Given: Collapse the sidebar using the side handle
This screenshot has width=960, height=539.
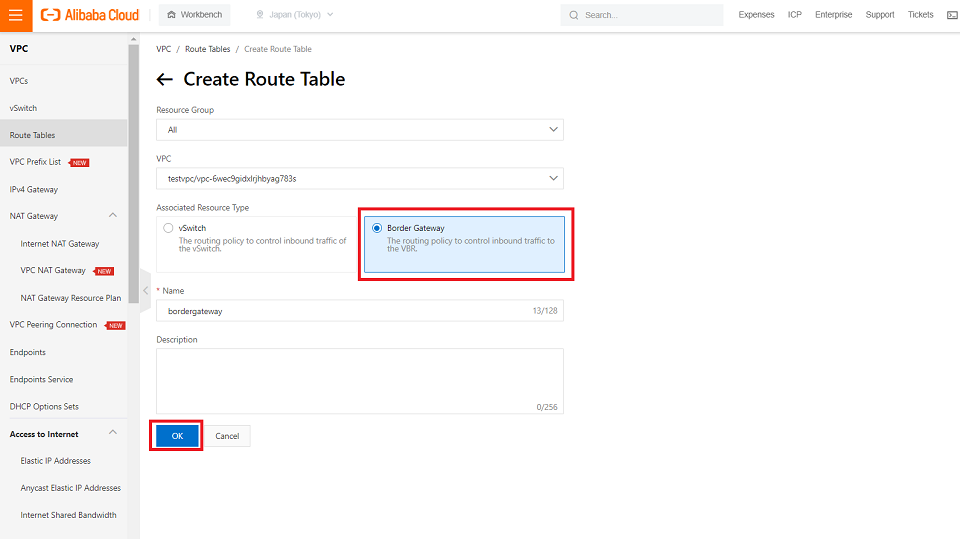Looking at the screenshot, I should tap(146, 290).
